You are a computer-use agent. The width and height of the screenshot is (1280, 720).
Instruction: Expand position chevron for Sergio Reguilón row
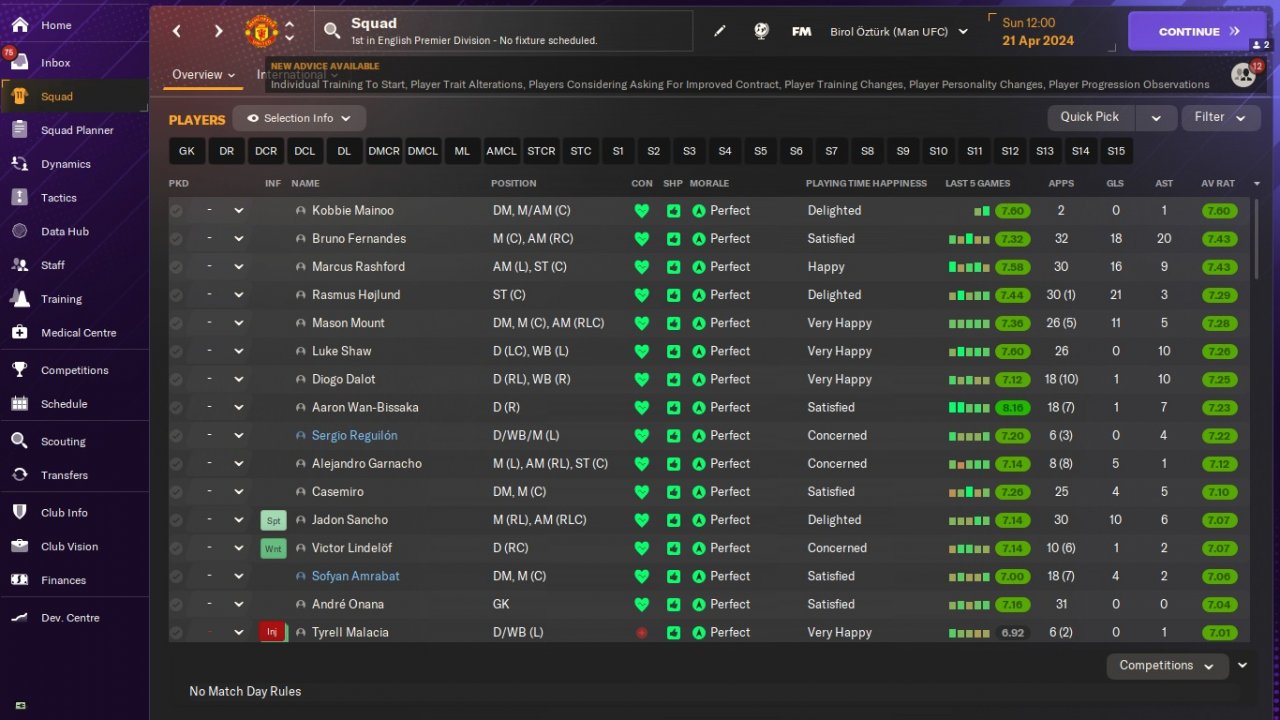pyautogui.click(x=239, y=436)
